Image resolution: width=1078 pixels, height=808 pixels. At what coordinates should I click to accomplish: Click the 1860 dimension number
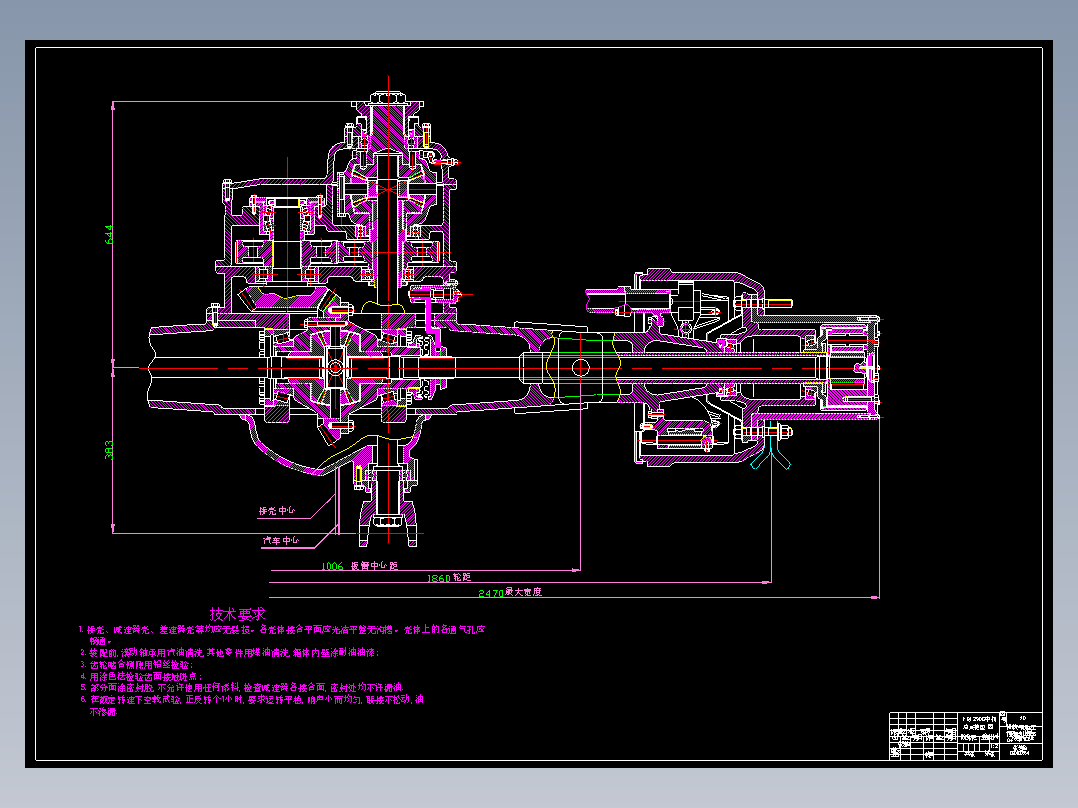[x=439, y=578]
